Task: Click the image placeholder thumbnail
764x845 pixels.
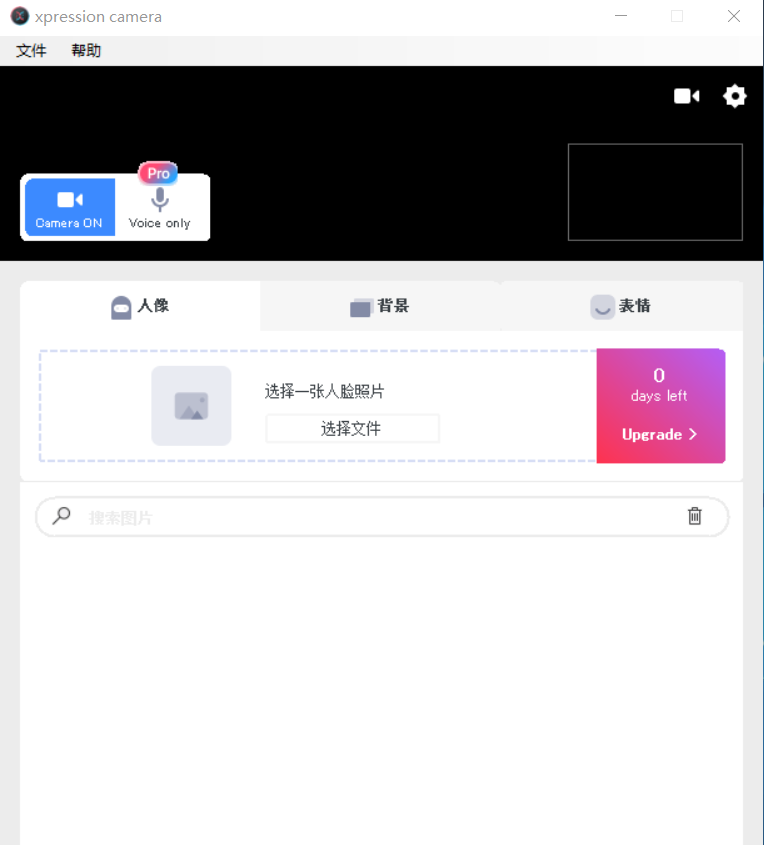Action: click(191, 406)
